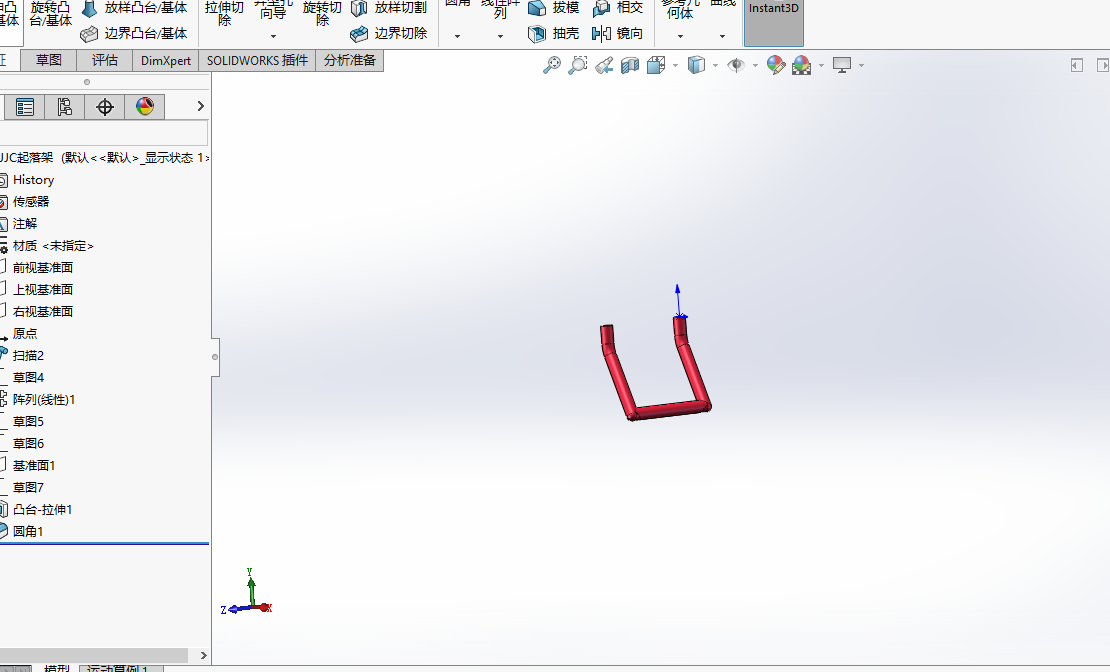
Task: Select the 凸台-拉伸1 extrude feature
Action: (42, 509)
